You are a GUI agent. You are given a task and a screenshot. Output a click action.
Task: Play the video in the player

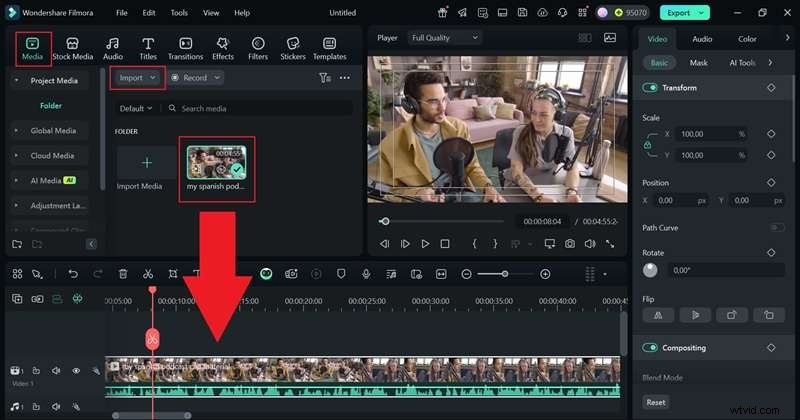[425, 243]
